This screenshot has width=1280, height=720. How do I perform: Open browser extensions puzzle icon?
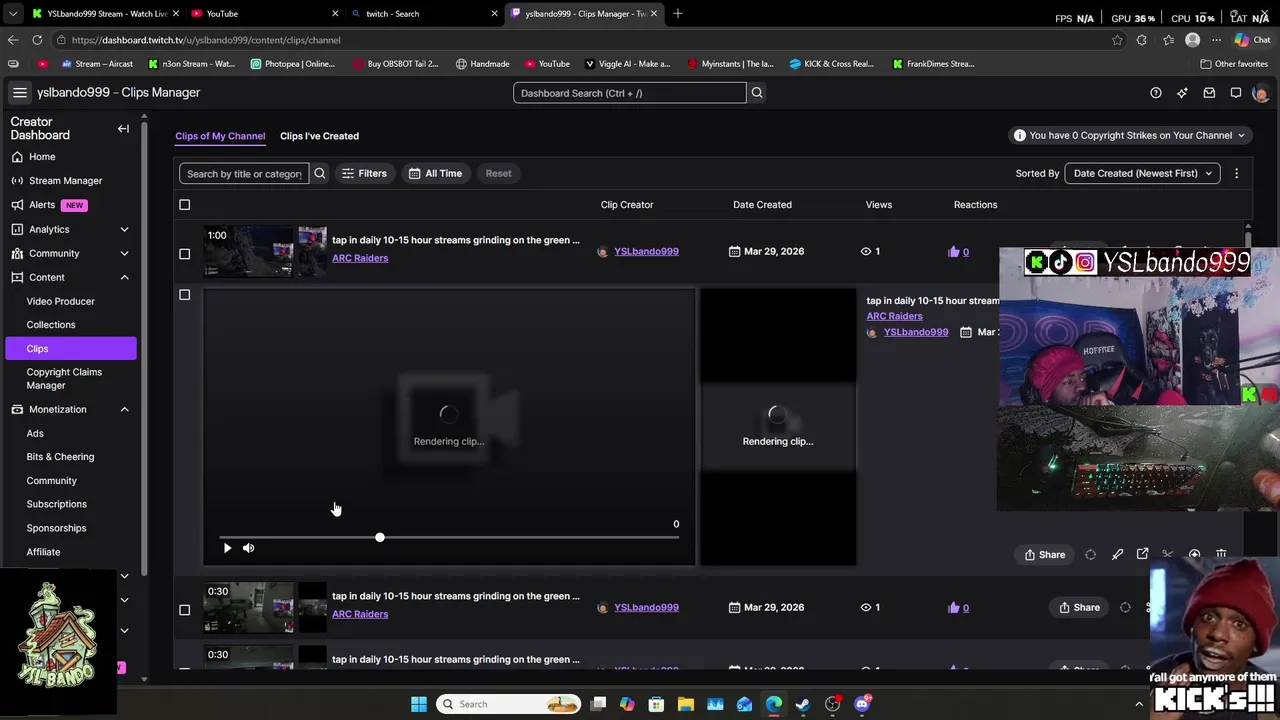point(1142,40)
